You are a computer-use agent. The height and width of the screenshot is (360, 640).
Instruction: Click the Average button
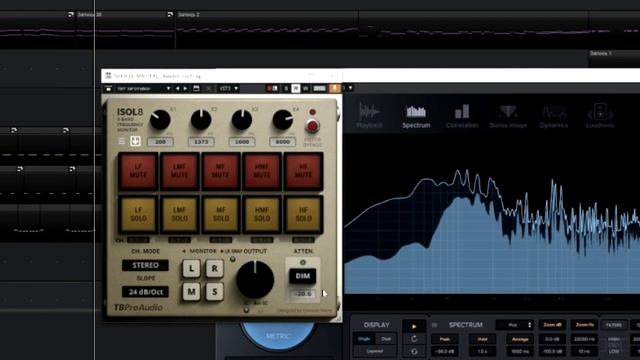520,339
